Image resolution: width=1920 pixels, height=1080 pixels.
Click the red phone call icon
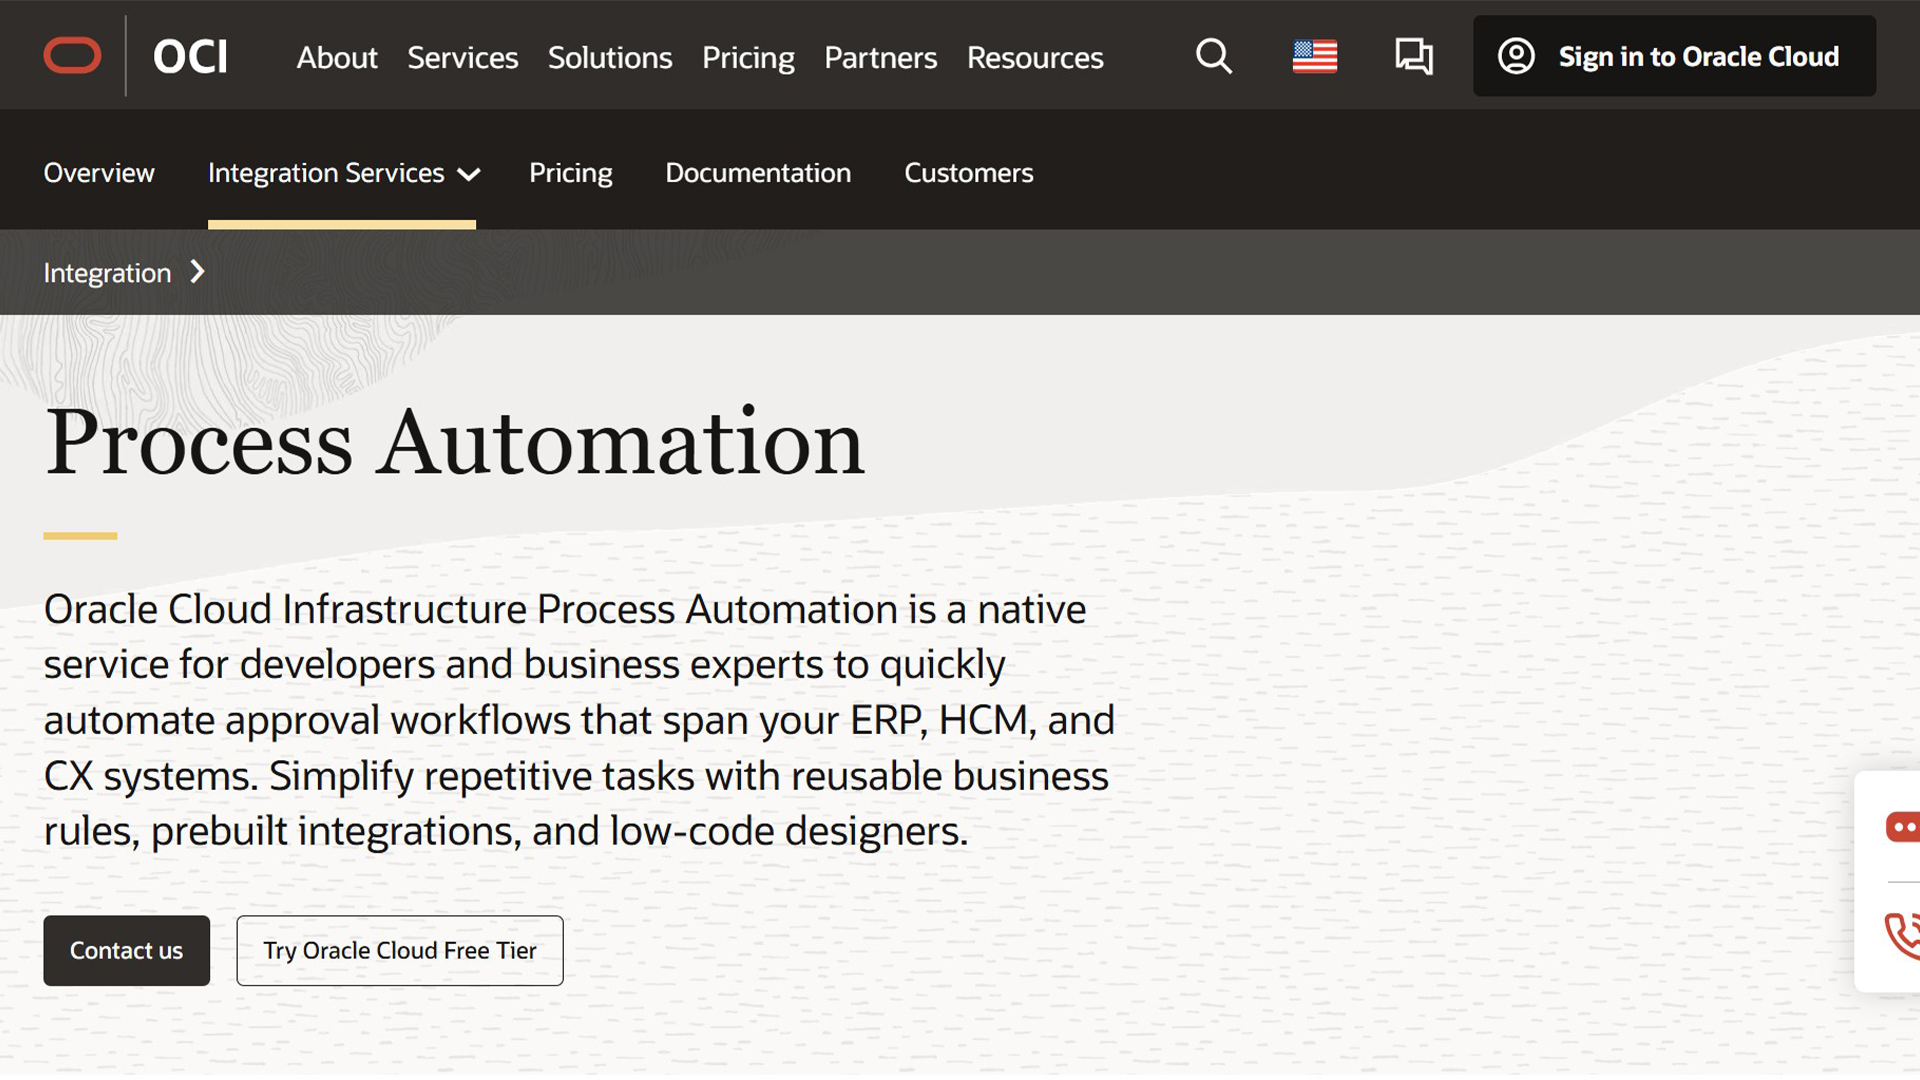click(x=1902, y=937)
